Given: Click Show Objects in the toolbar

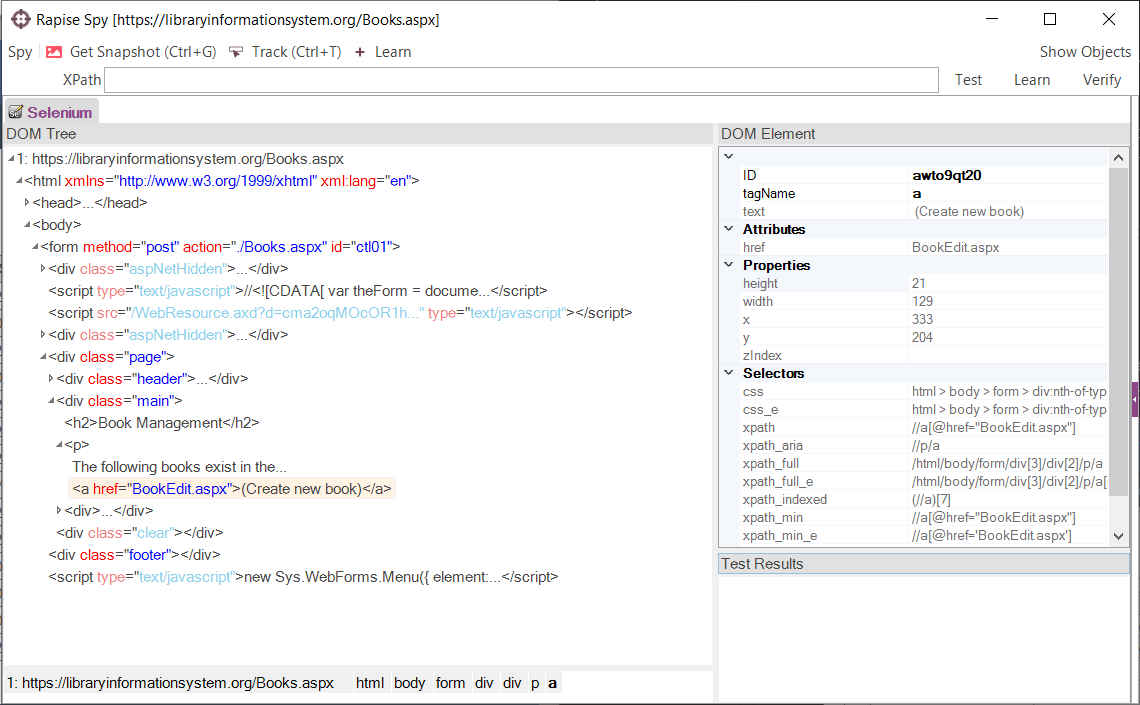Looking at the screenshot, I should click(1085, 52).
